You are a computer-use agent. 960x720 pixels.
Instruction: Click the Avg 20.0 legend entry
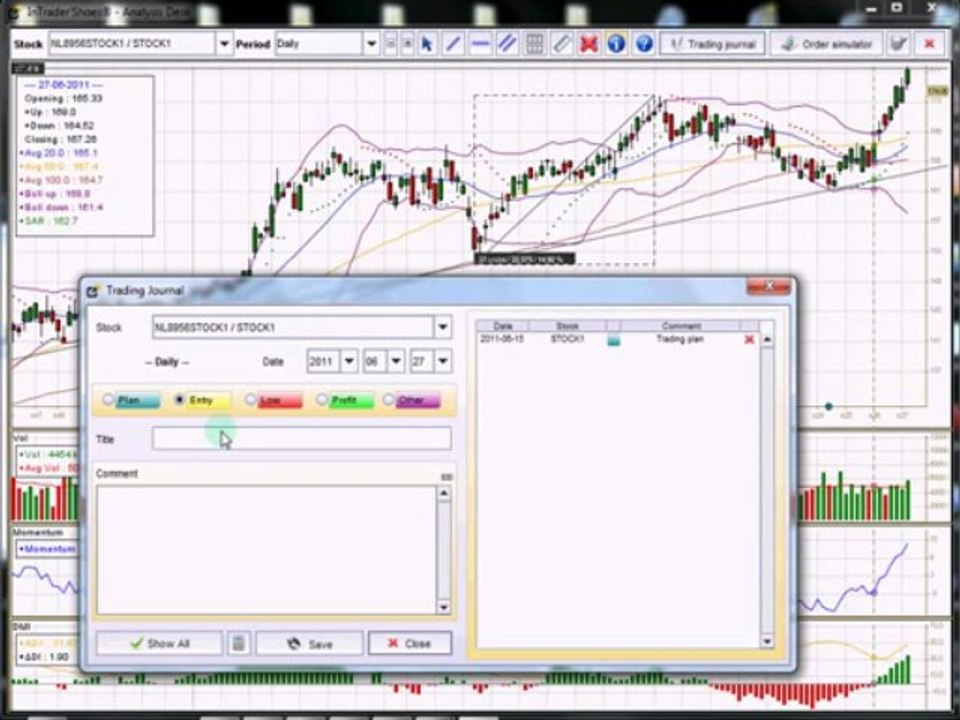[x=59, y=153]
